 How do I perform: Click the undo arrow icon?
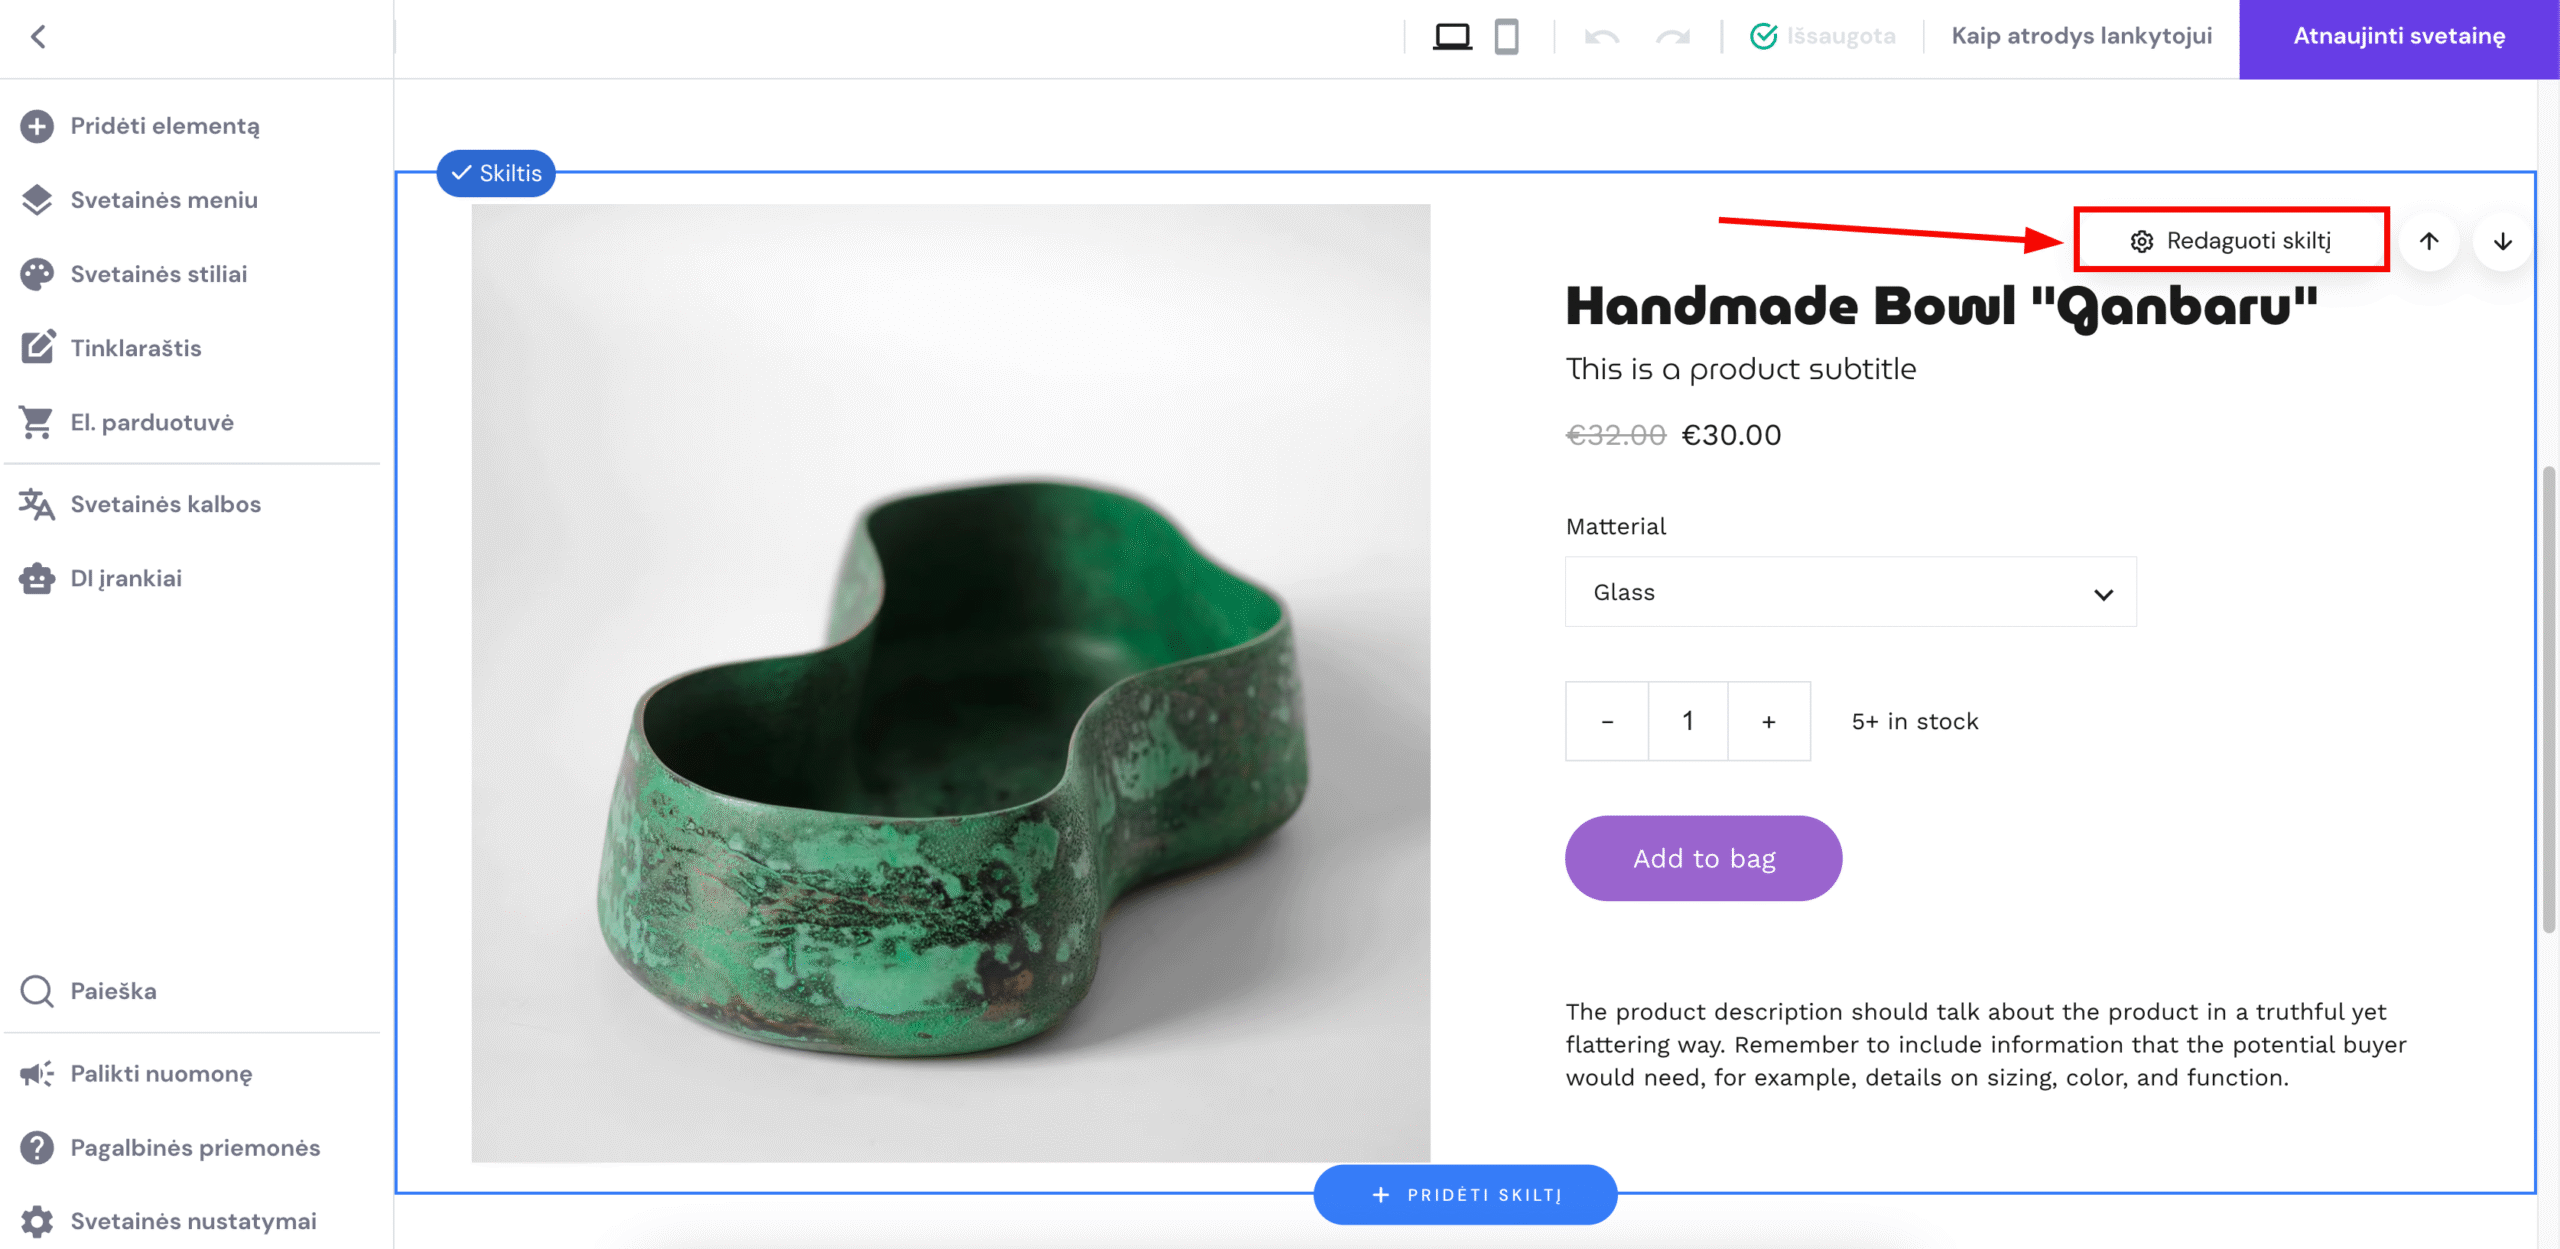click(x=1601, y=37)
